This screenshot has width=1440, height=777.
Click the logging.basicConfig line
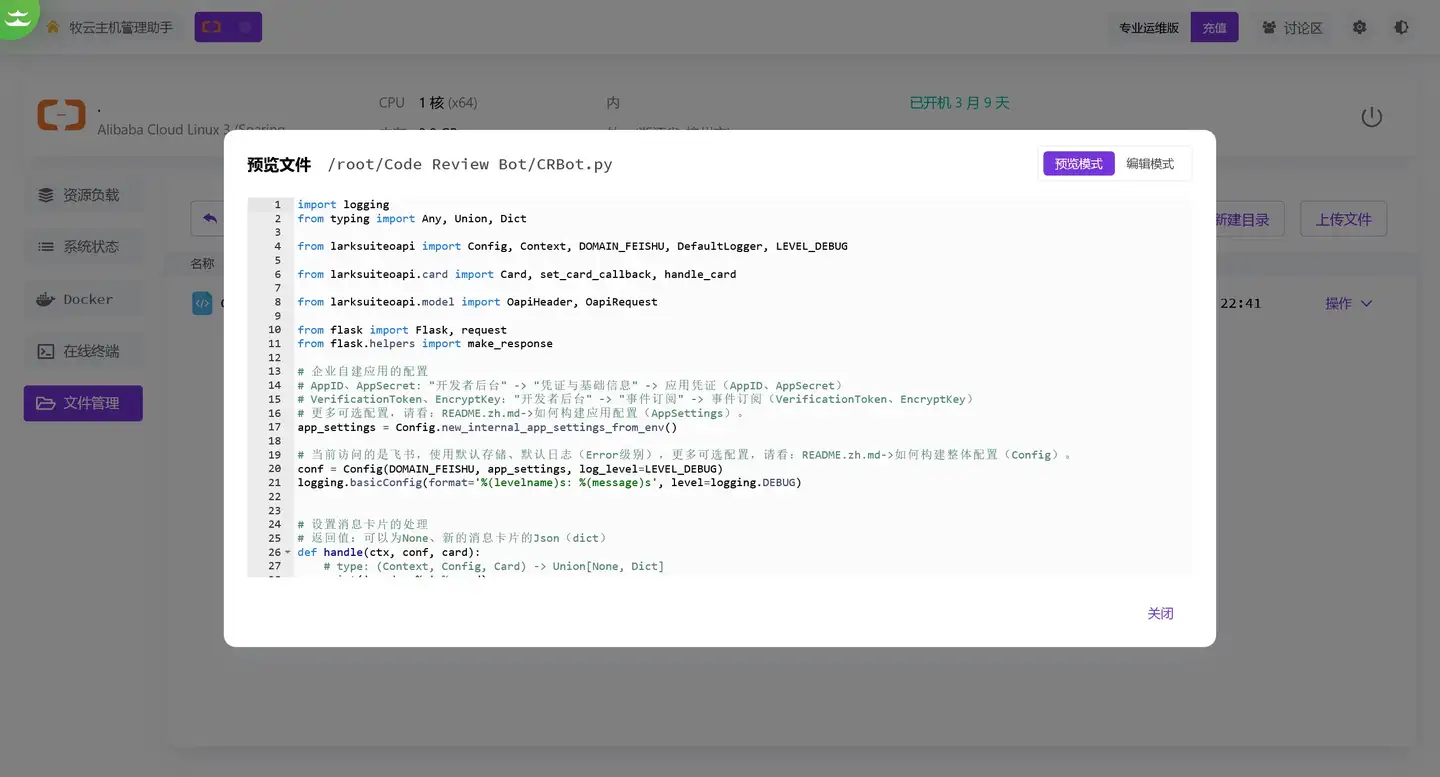pyautogui.click(x=549, y=482)
